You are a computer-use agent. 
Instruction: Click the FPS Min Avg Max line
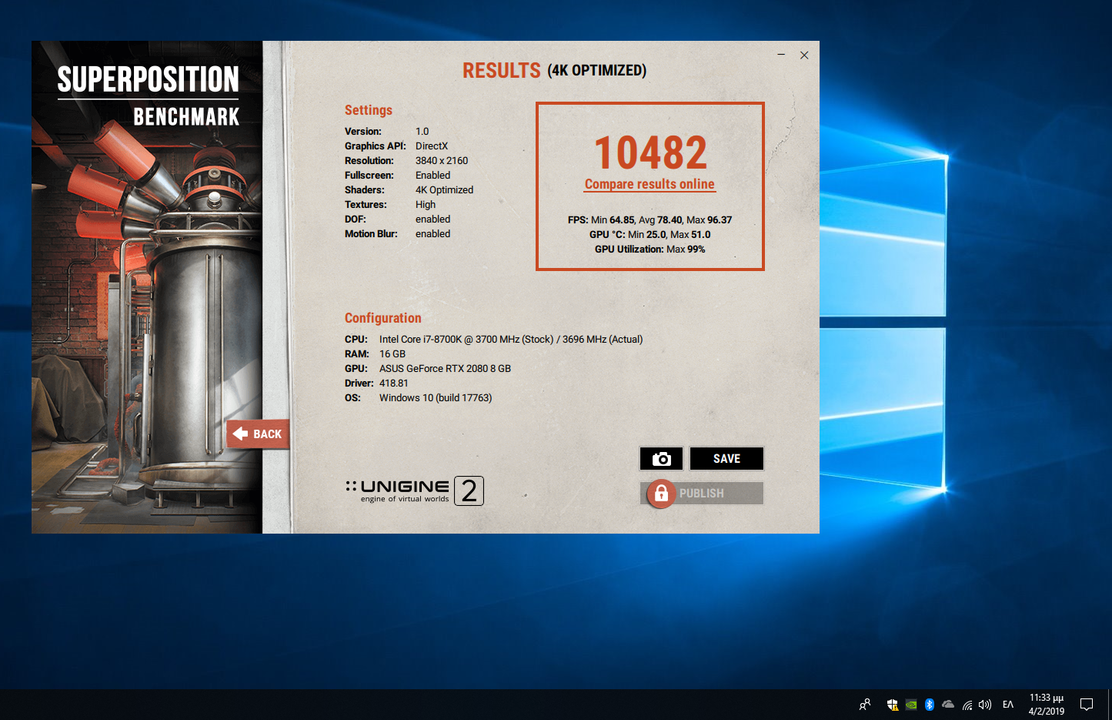[x=650, y=220]
